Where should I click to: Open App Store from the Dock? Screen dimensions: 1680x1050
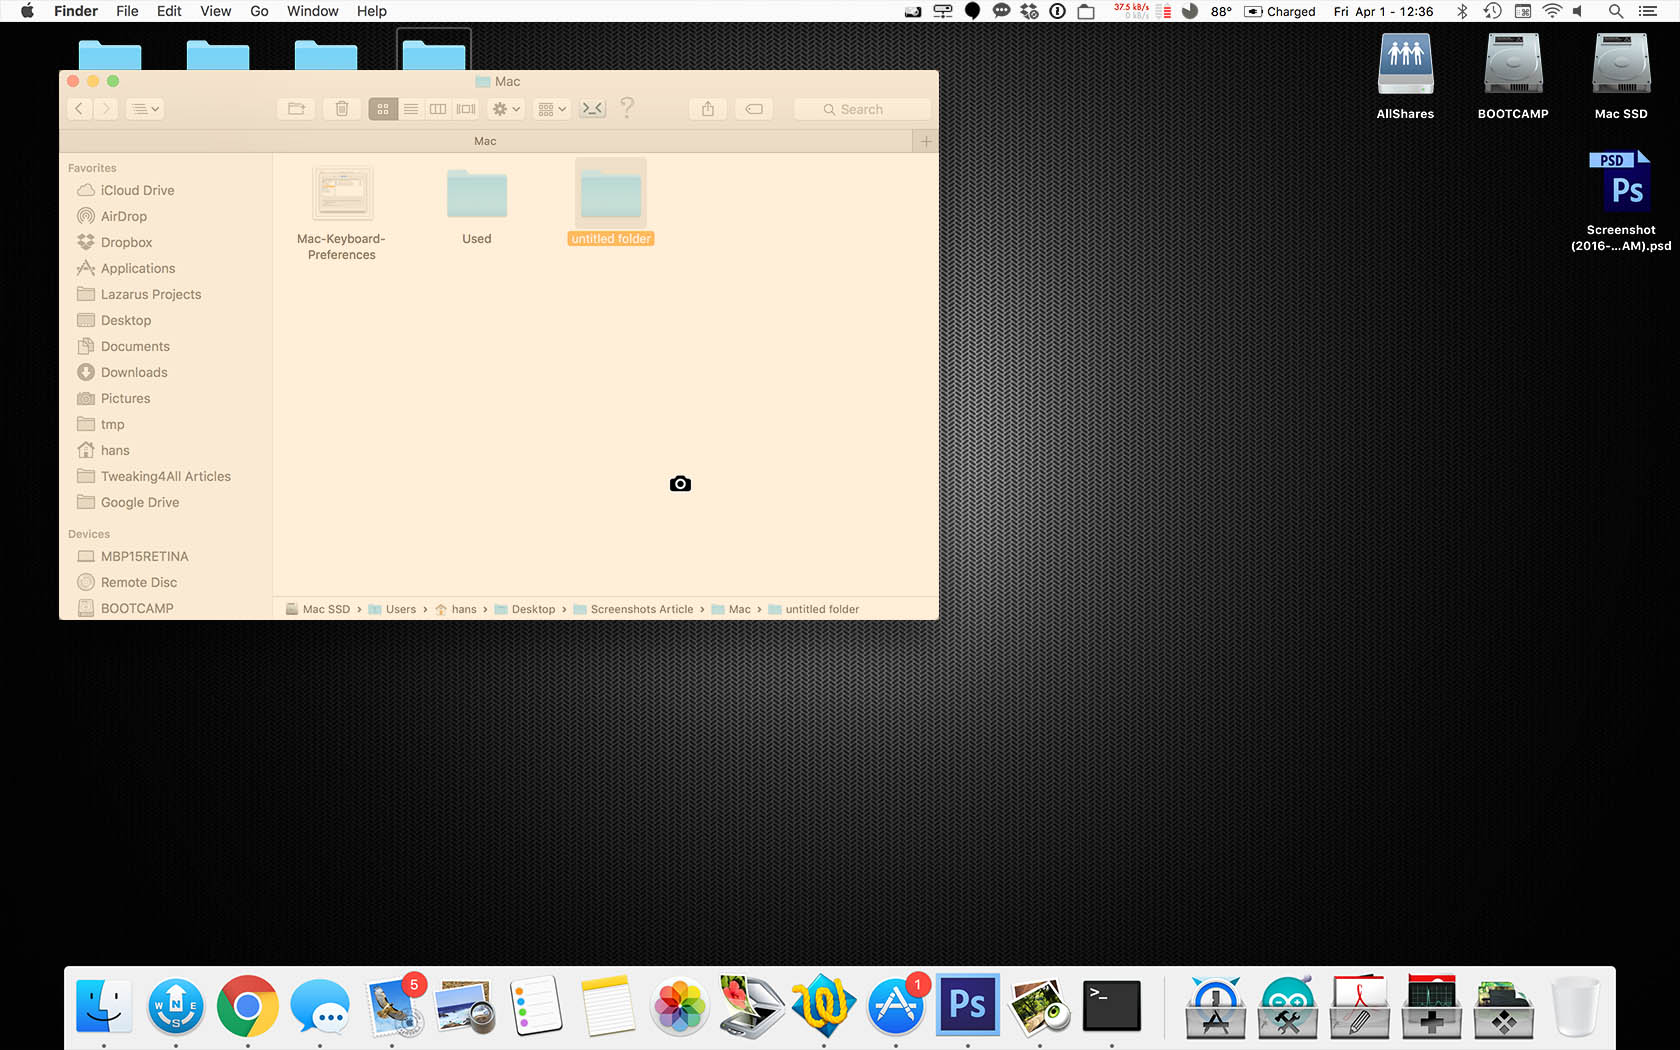pos(896,1006)
